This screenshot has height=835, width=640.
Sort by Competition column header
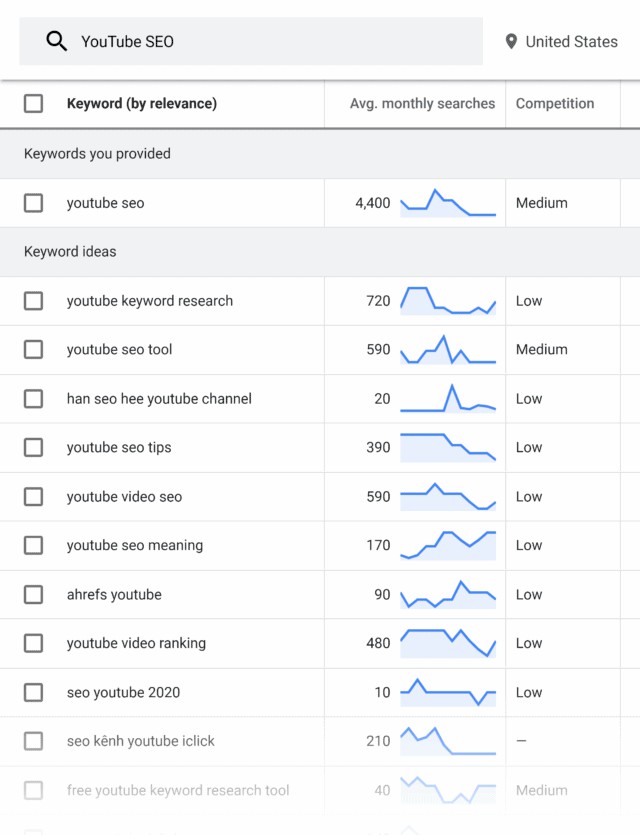tap(555, 103)
